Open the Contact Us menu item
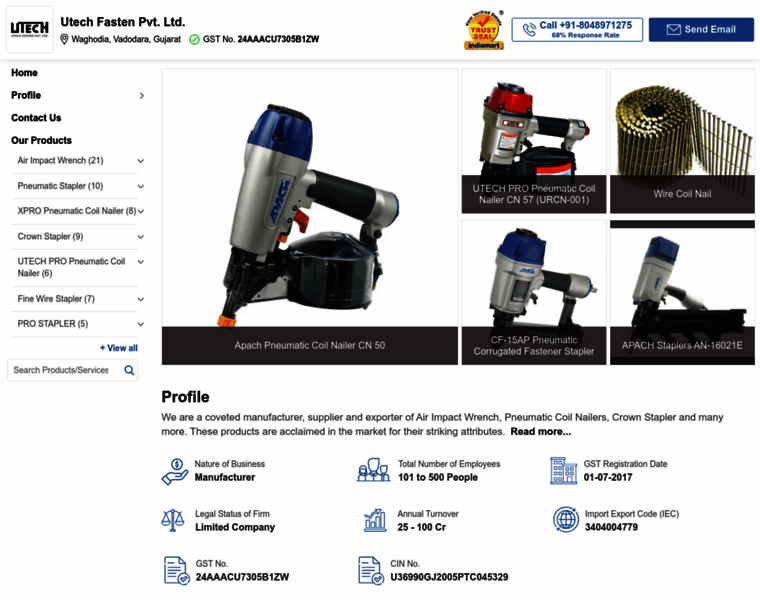760x600 pixels. (36, 118)
